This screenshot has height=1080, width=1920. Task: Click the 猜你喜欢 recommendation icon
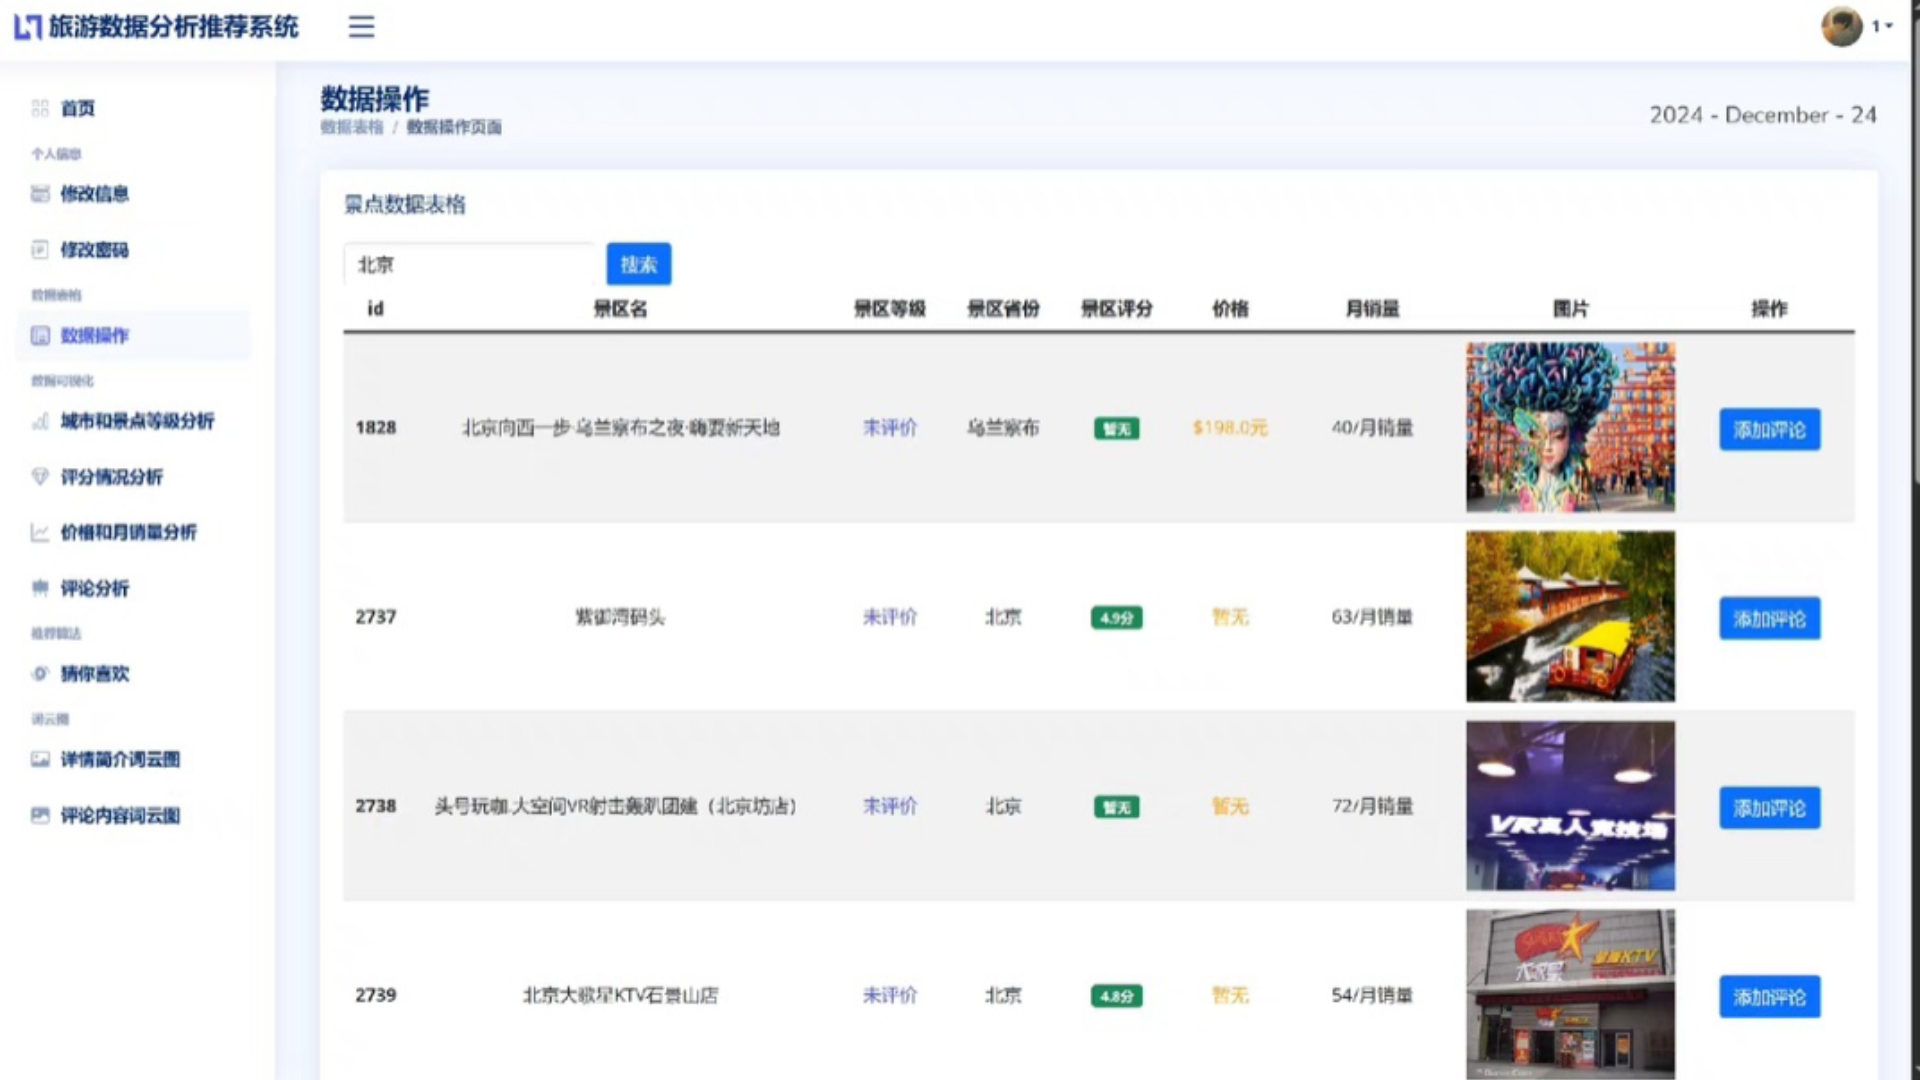[40, 674]
